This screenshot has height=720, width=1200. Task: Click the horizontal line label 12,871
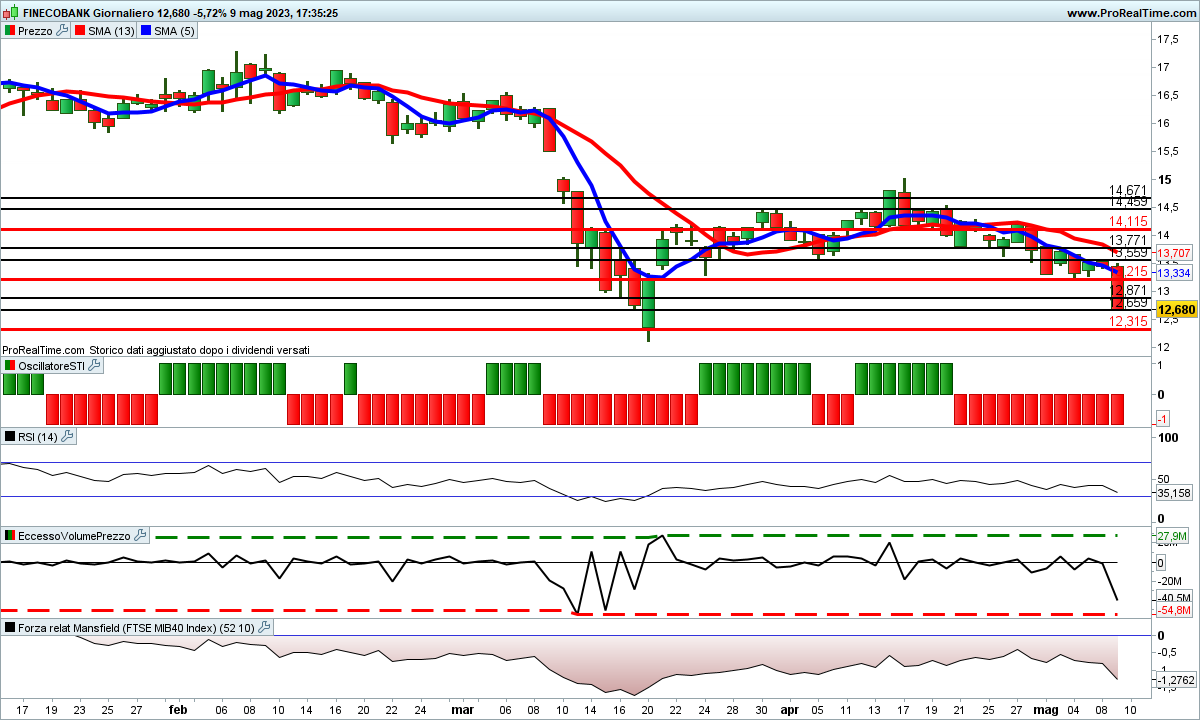[1128, 290]
